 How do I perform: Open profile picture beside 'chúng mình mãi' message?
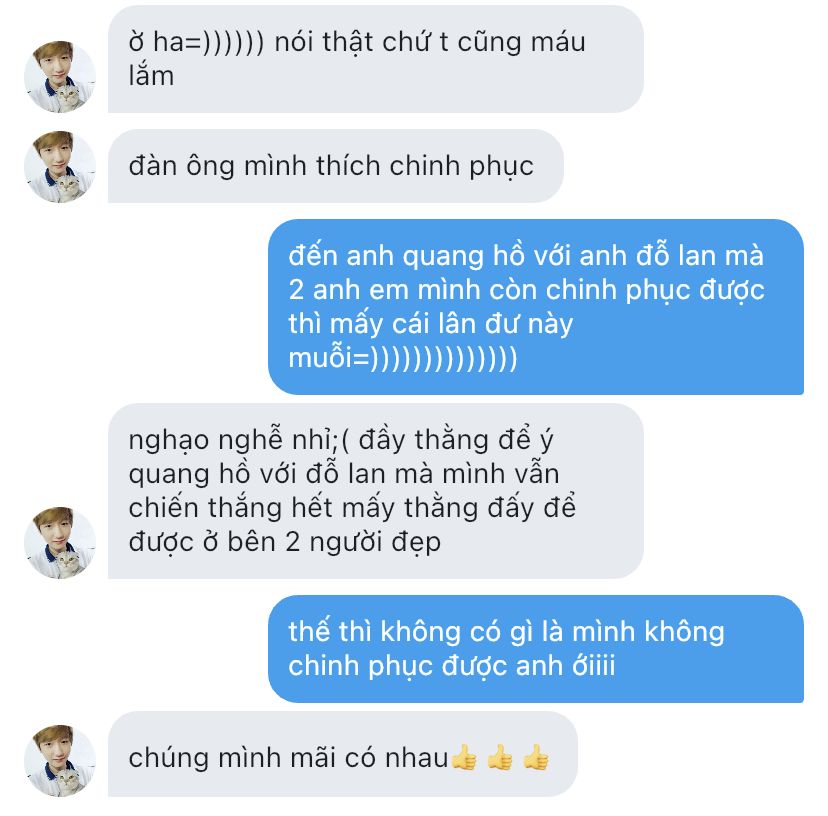[x=60, y=760]
